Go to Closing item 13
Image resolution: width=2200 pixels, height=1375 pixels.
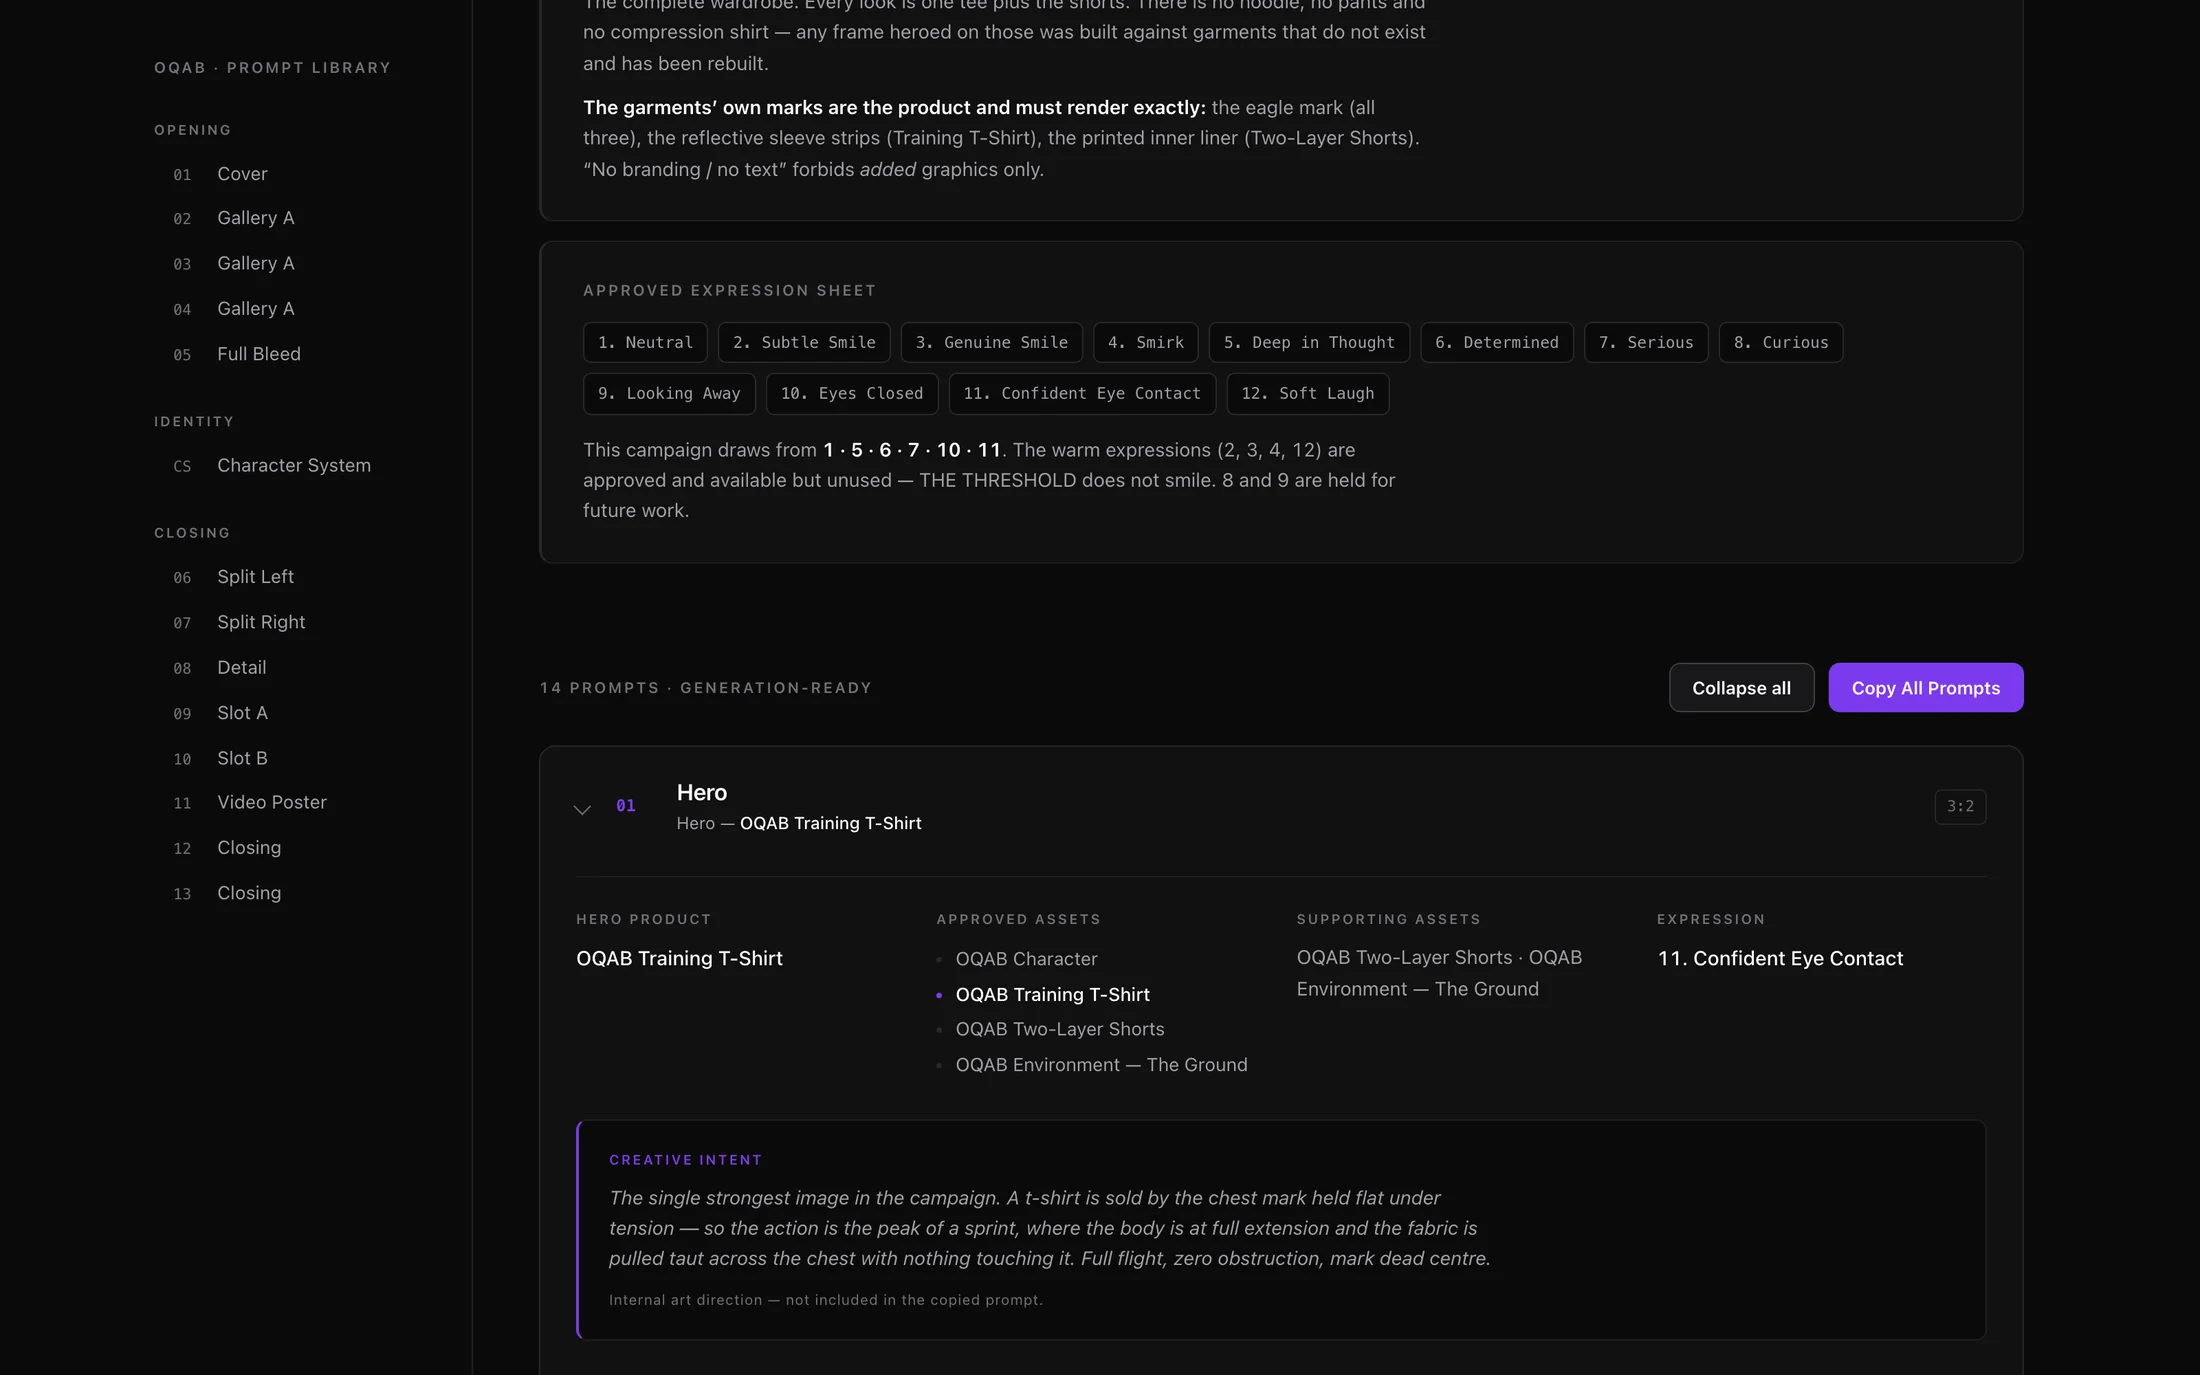click(249, 893)
